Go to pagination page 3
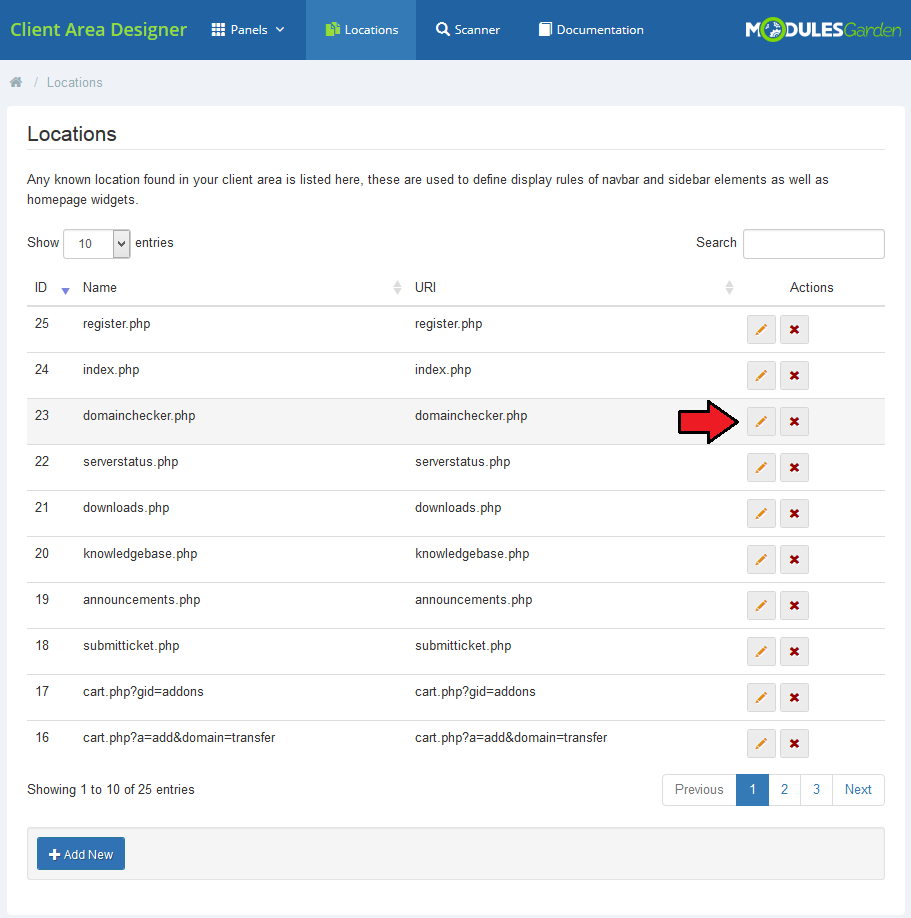Image resolution: width=911 pixels, height=918 pixels. coord(816,790)
